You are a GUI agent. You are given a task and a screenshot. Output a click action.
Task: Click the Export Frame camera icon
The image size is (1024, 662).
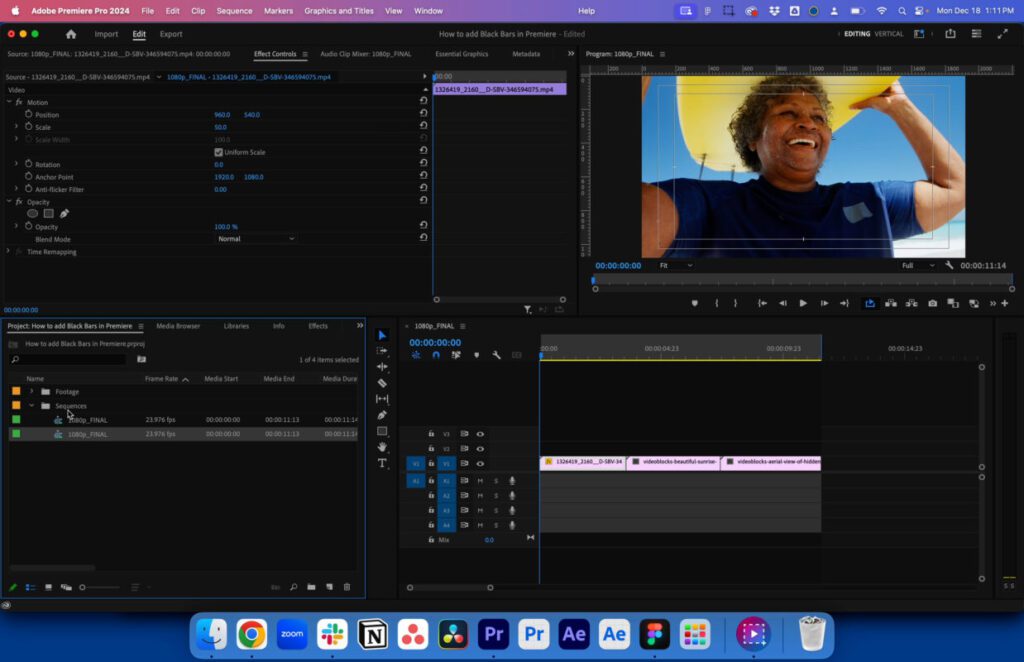click(x=932, y=303)
